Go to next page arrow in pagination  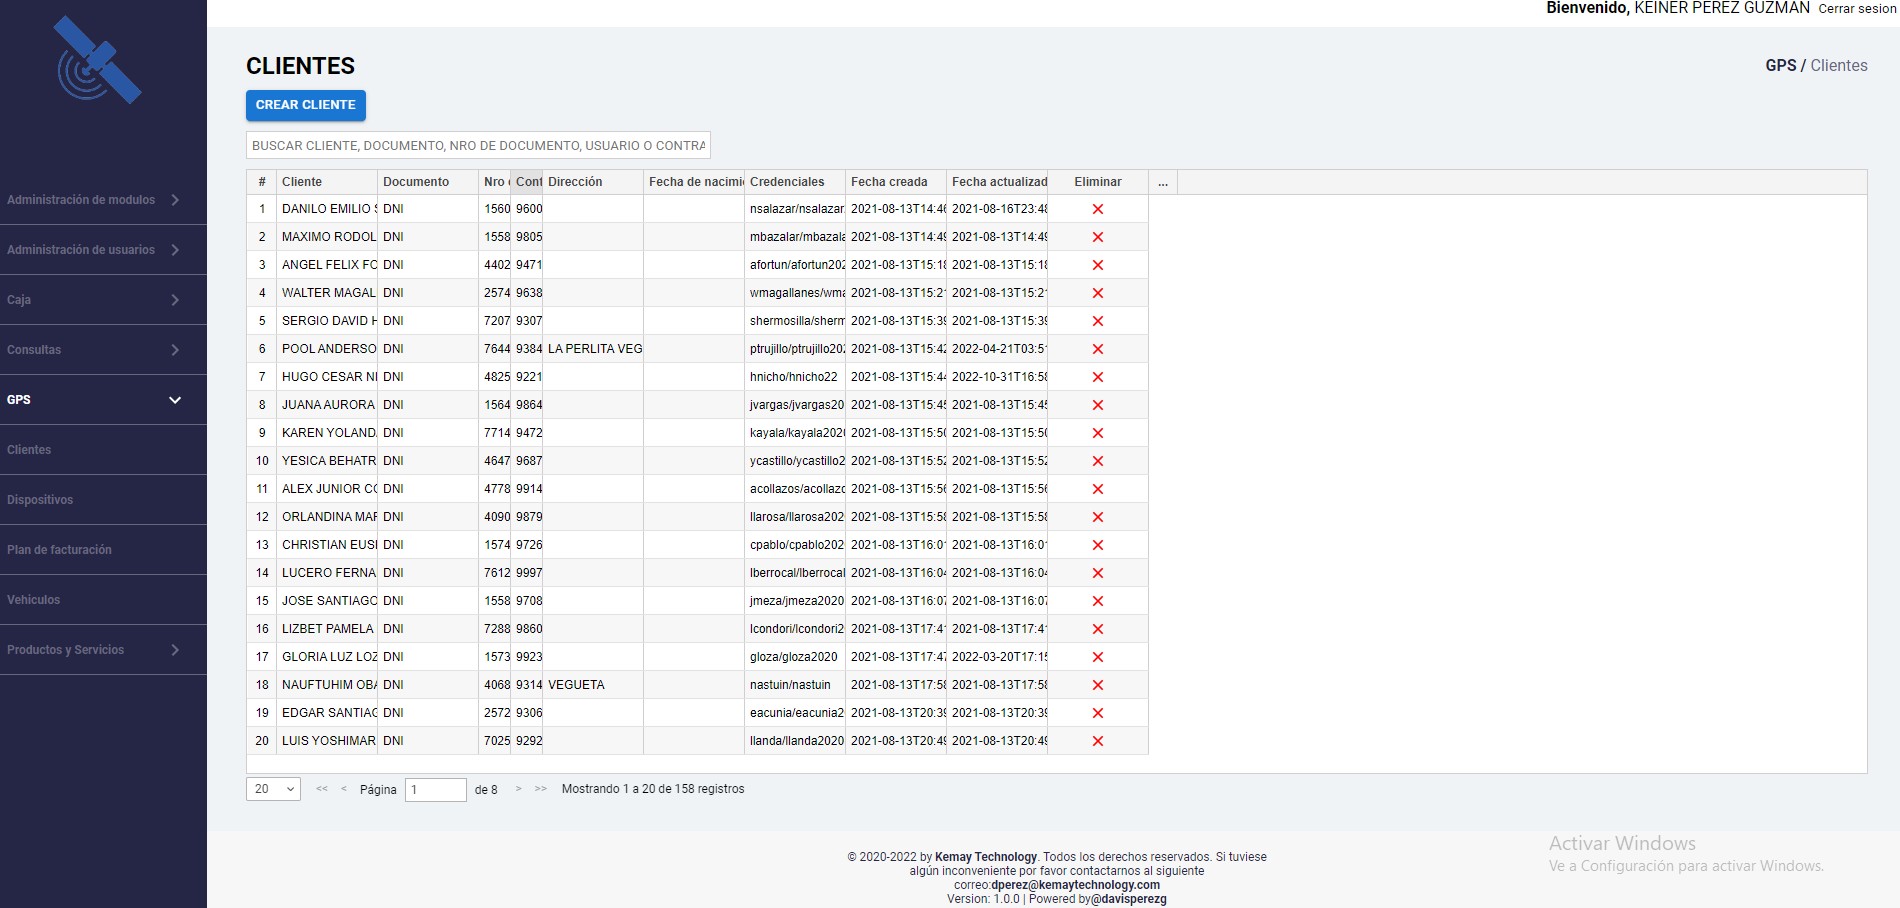[x=518, y=789]
